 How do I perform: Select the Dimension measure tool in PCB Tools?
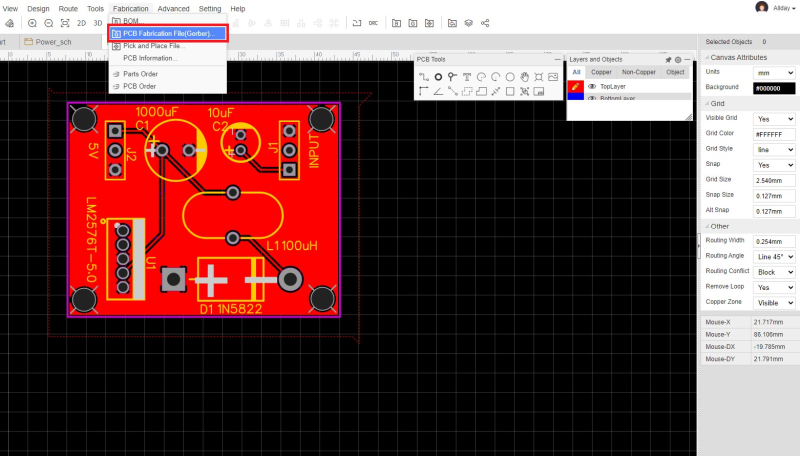click(x=495, y=91)
